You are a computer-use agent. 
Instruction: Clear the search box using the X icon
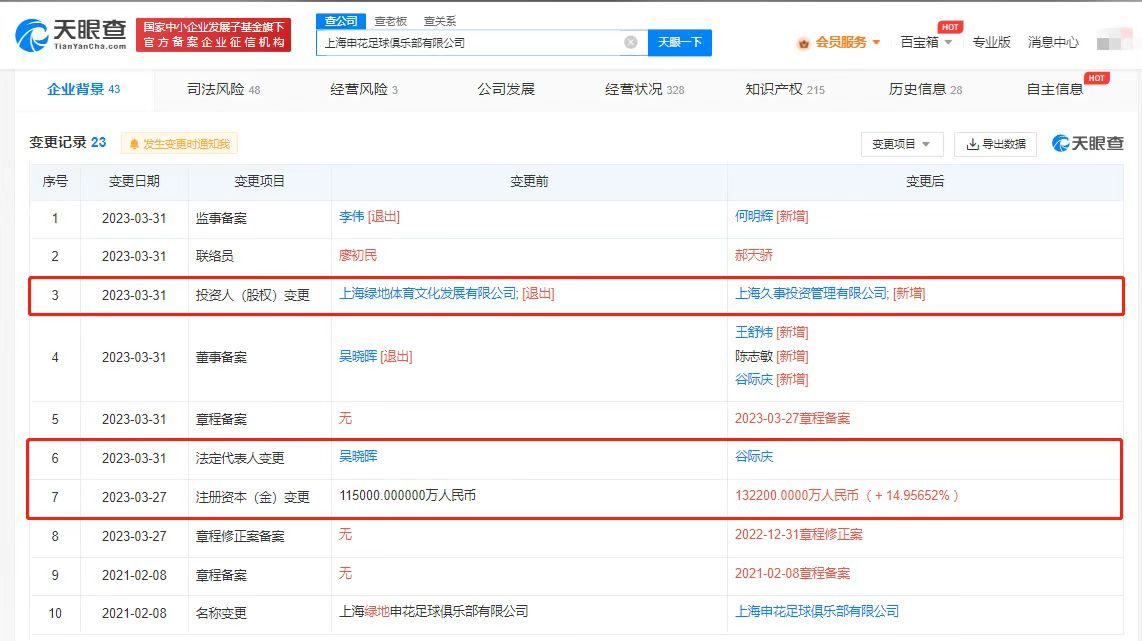(x=630, y=43)
